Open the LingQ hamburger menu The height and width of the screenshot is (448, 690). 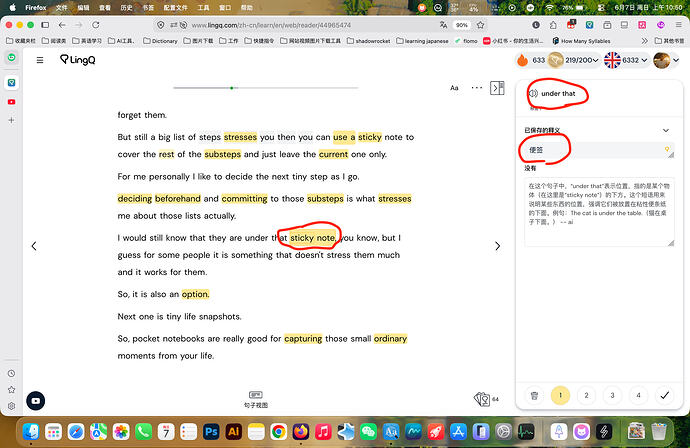click(40, 60)
